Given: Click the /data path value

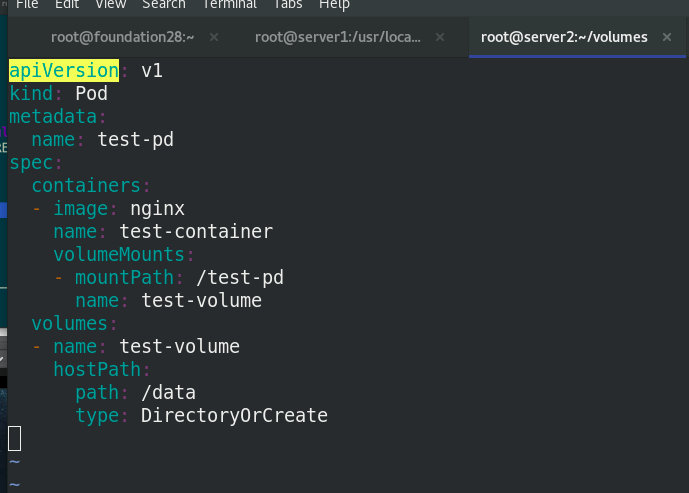Looking at the screenshot, I should [x=168, y=392].
